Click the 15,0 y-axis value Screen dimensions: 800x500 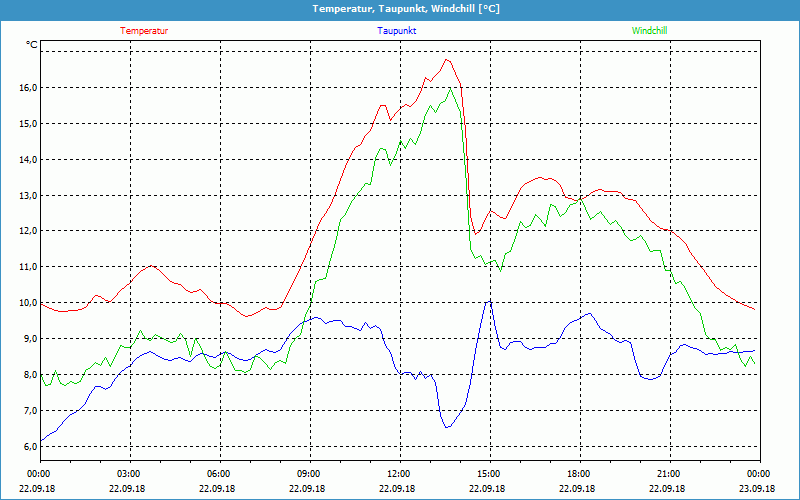29,123
